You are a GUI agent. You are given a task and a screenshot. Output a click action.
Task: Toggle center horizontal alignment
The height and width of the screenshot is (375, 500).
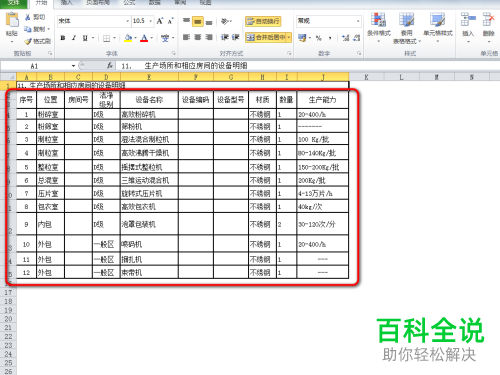[x=198, y=37]
